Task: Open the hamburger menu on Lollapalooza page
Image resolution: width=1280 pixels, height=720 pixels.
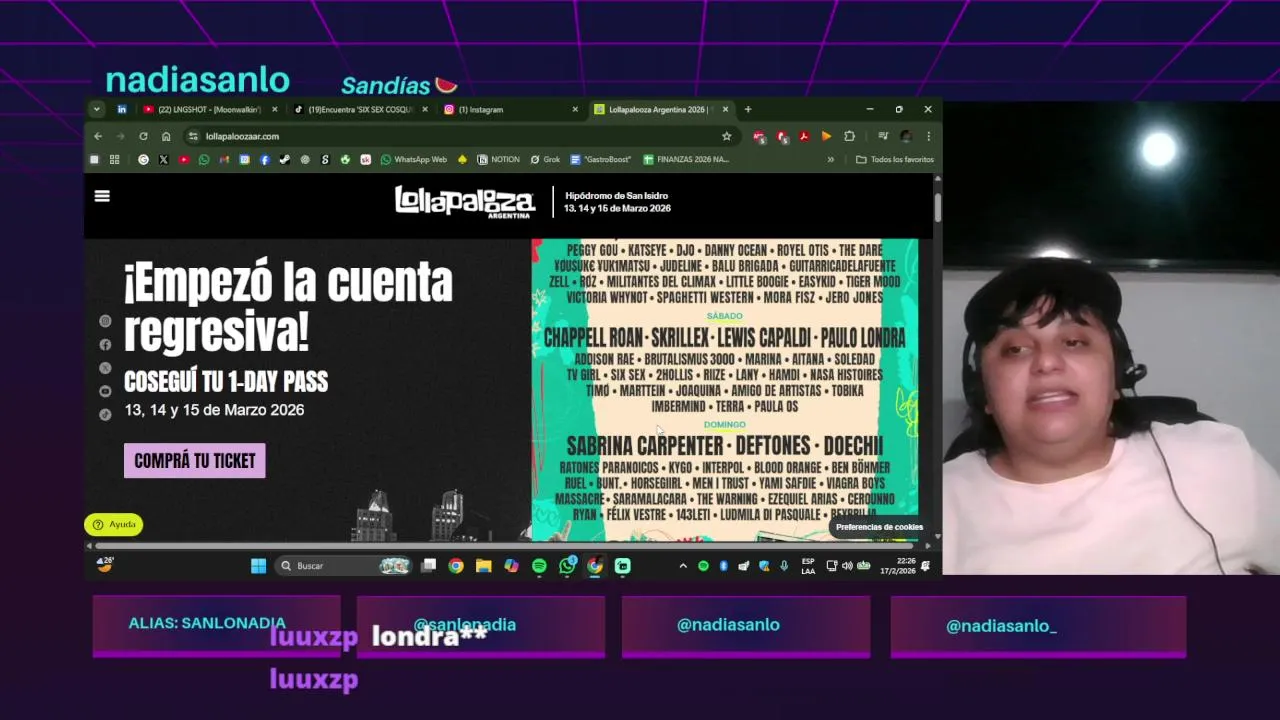Action: coord(102,196)
